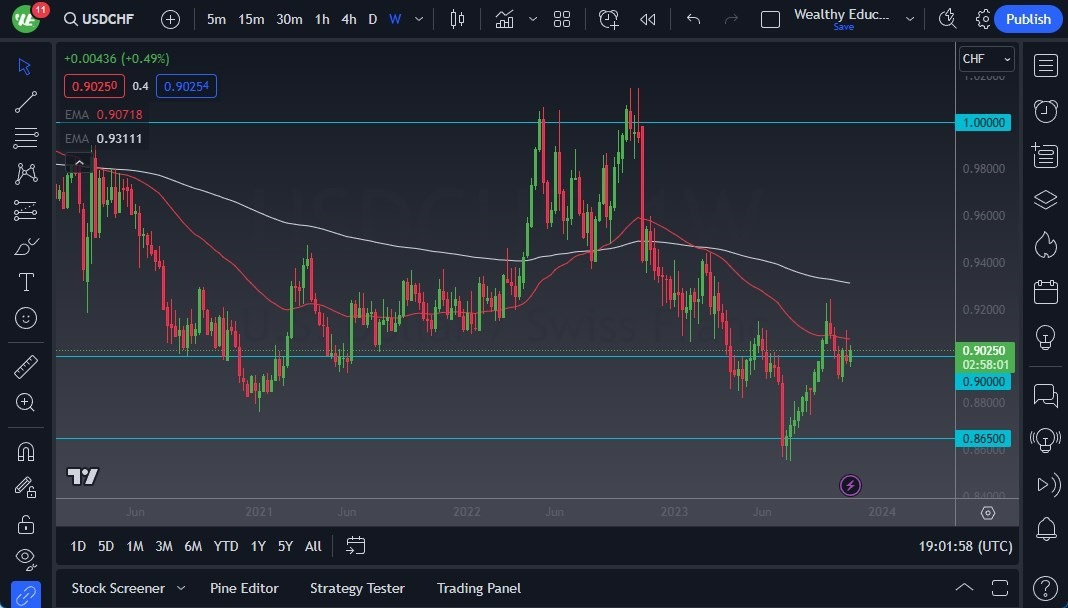Select the Measure ruler tool
Screen dimensions: 1068x608
(26, 366)
